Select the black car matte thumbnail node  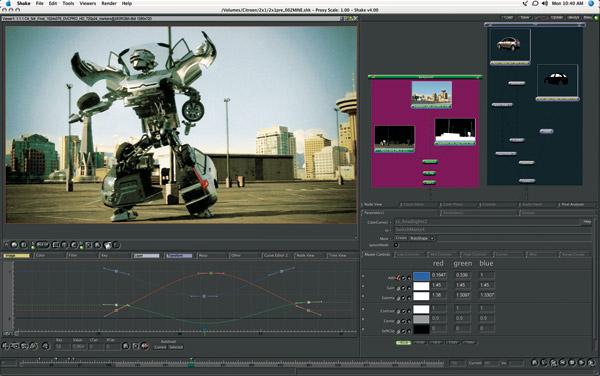click(557, 80)
